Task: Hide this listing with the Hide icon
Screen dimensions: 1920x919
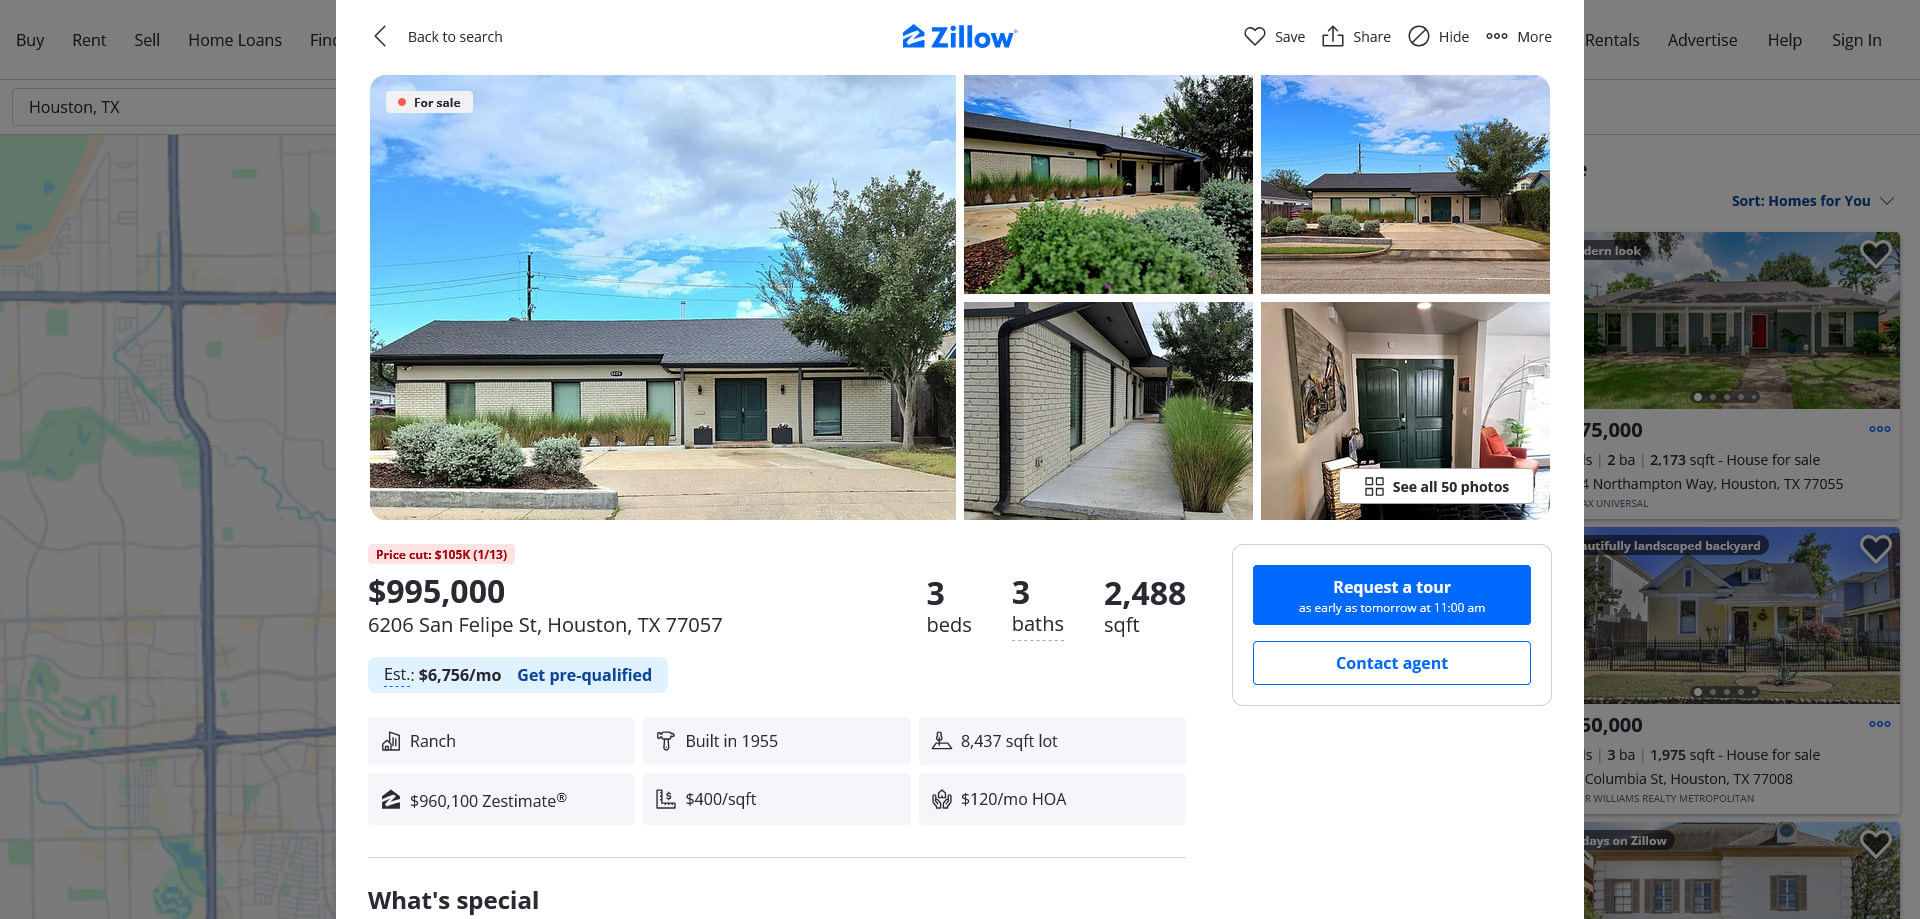Action: 1418,36
